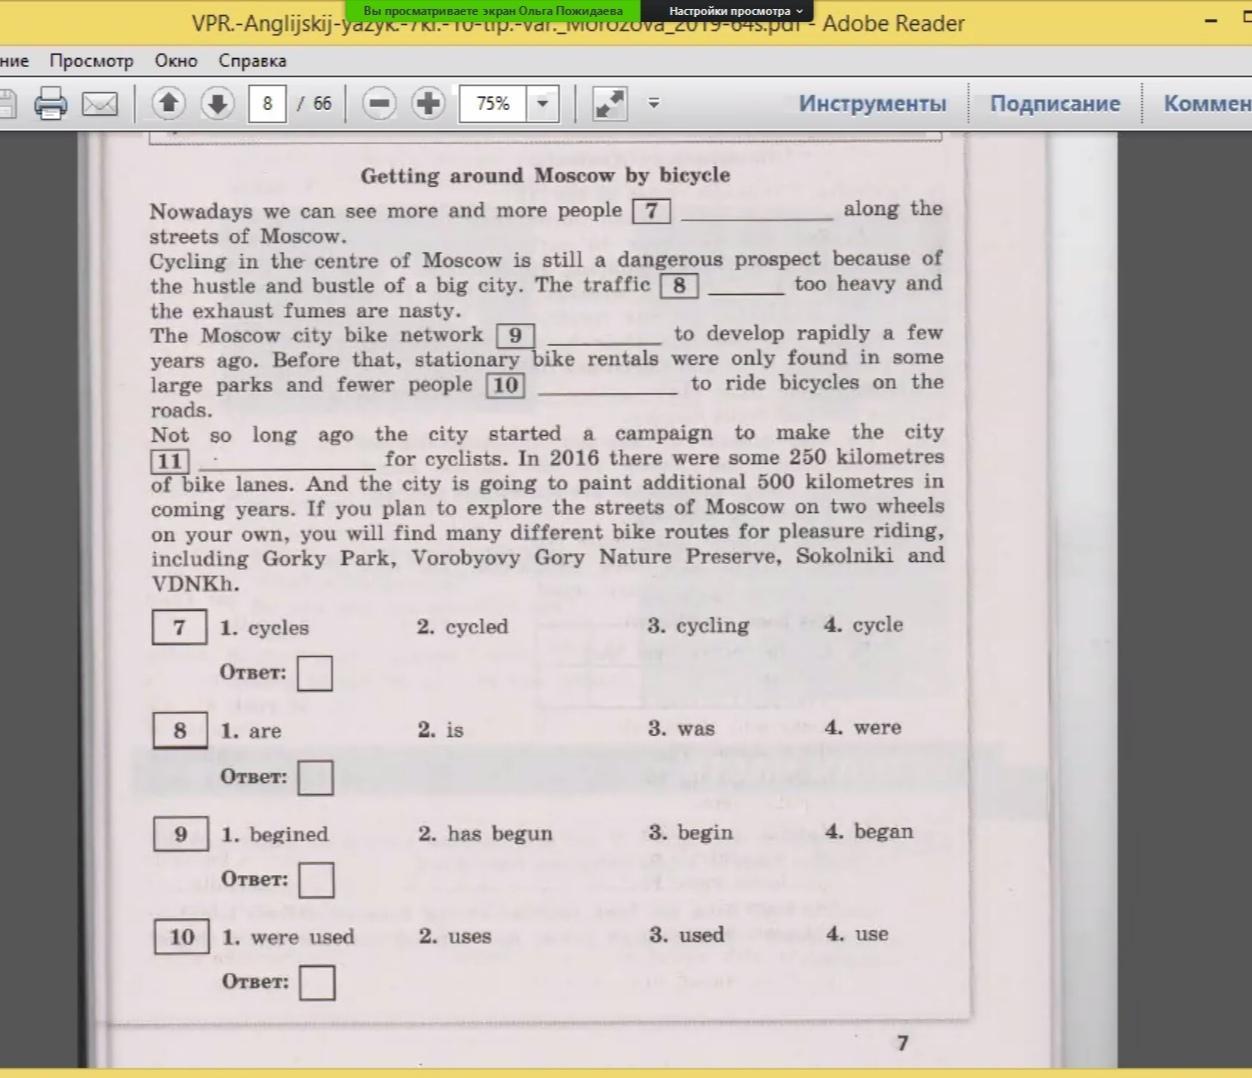Open the Комментарии panel
Screen dimensions: 1252x1078
[x=1207, y=103]
